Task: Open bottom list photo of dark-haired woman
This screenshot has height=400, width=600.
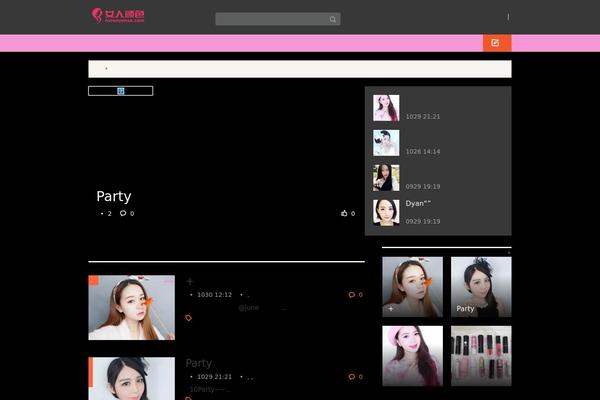Action: [x=132, y=379]
